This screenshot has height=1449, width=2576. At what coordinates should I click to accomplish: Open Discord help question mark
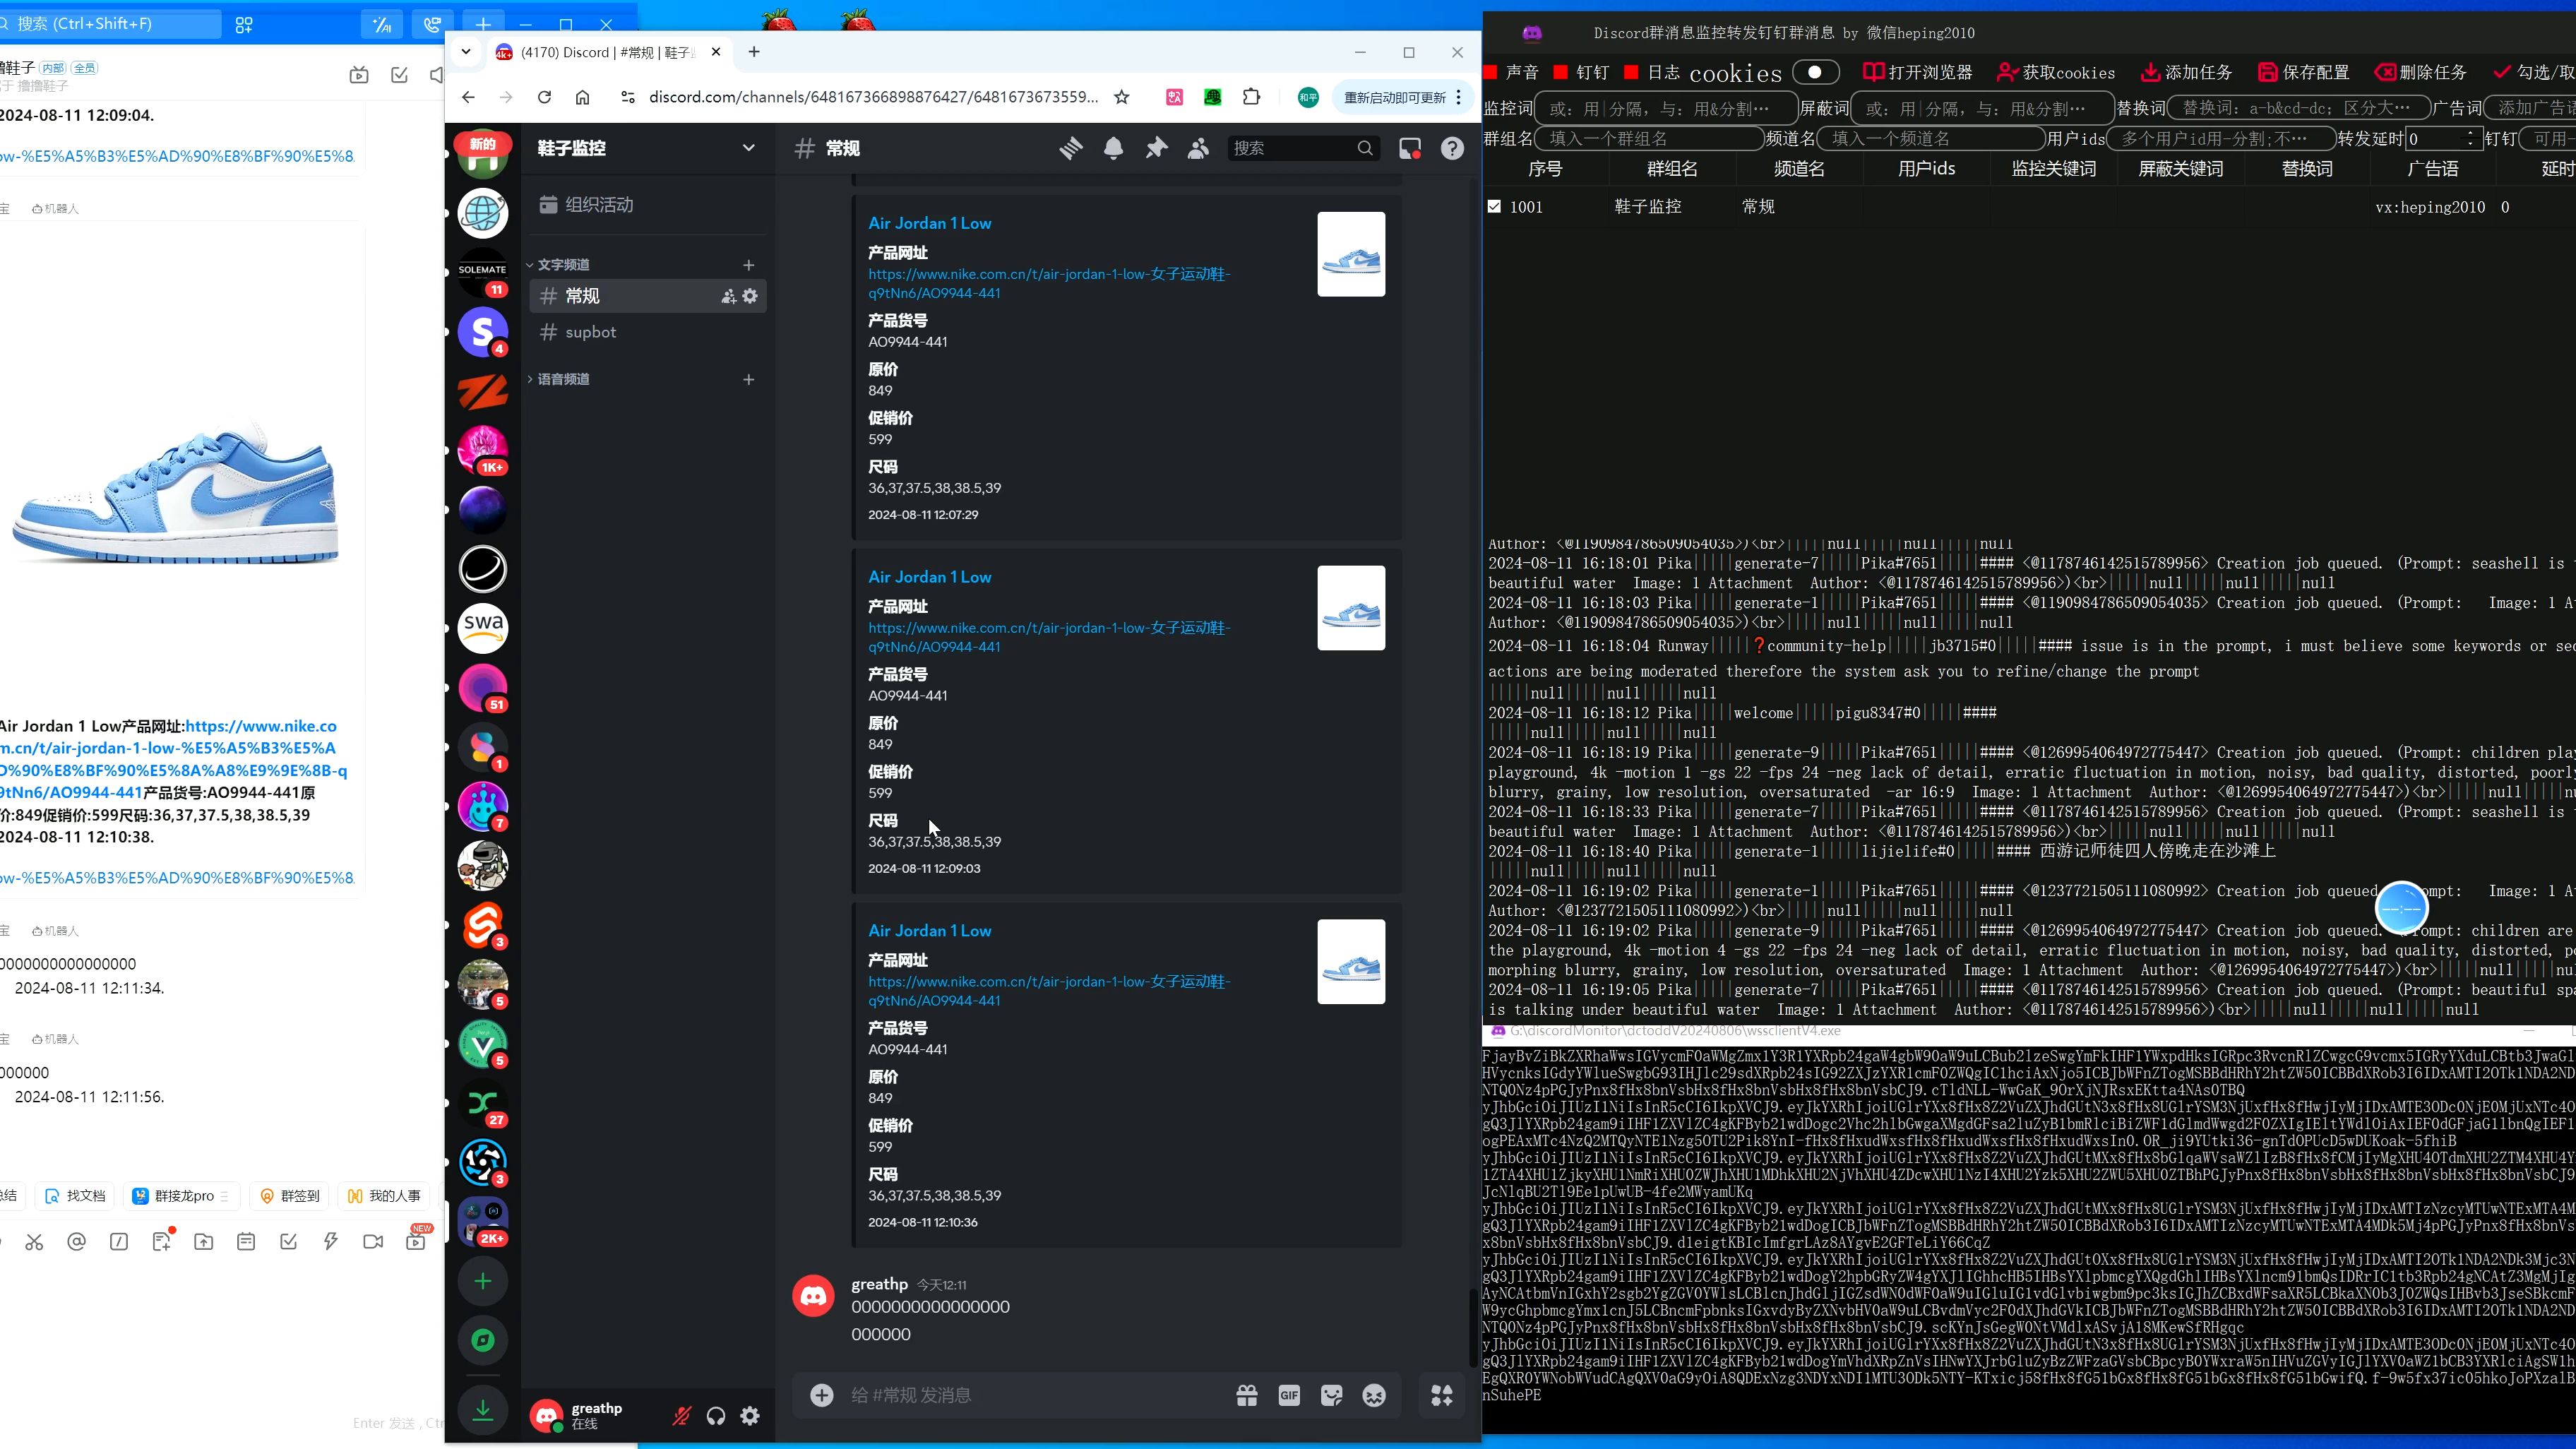(x=1452, y=148)
